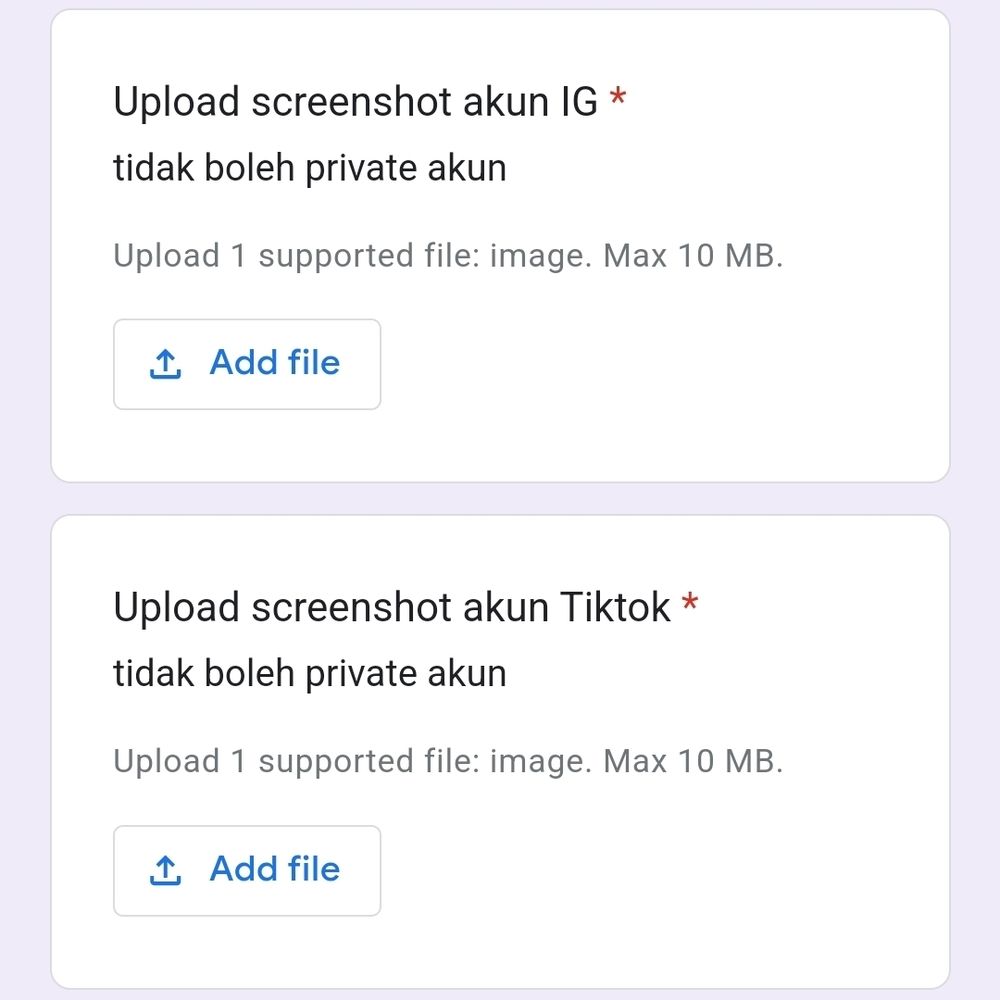Viewport: 1000px width, 1000px height.
Task: Click the upload arrow icon for IG screenshot
Action: tap(165, 365)
